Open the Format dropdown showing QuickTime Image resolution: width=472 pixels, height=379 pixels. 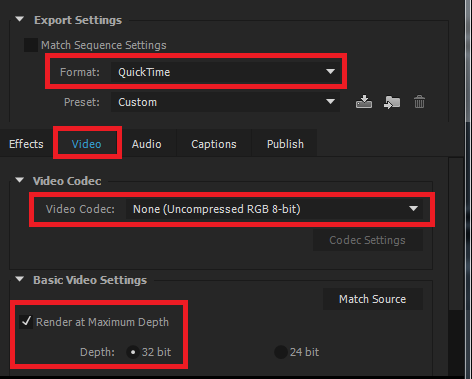[225, 72]
